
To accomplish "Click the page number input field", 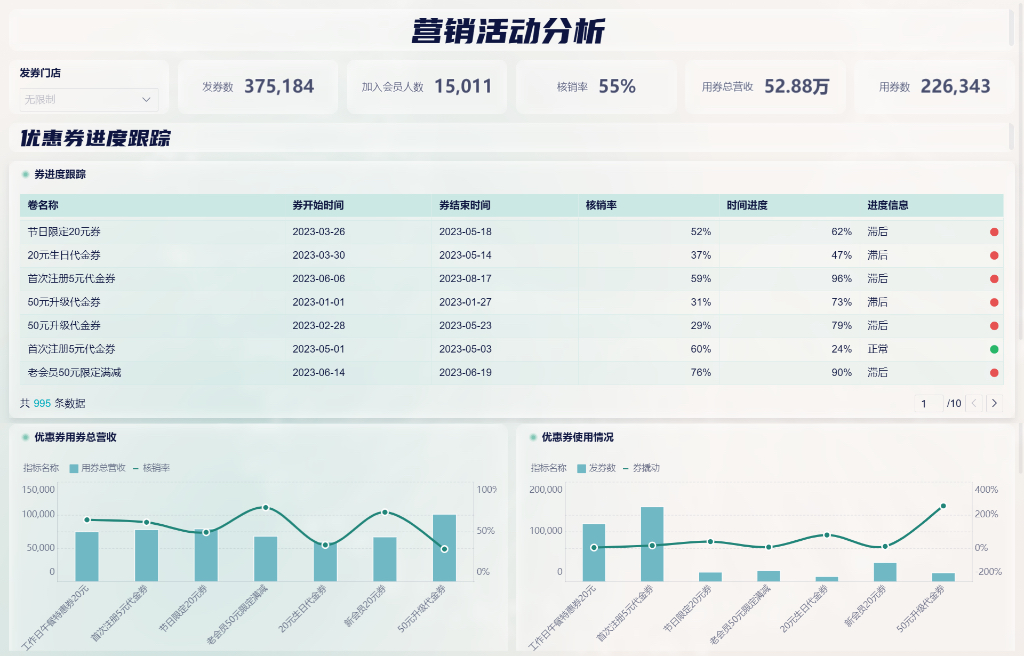I will click(926, 403).
